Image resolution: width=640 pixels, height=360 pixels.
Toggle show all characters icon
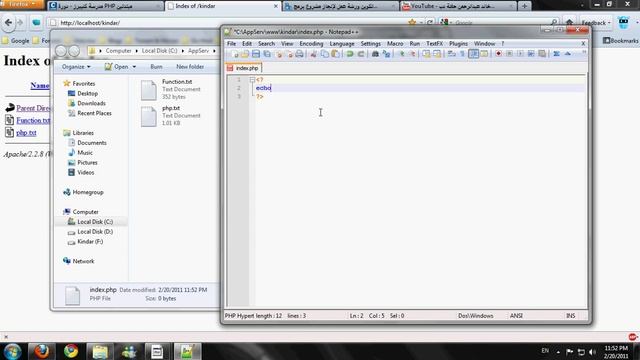pos(462,54)
